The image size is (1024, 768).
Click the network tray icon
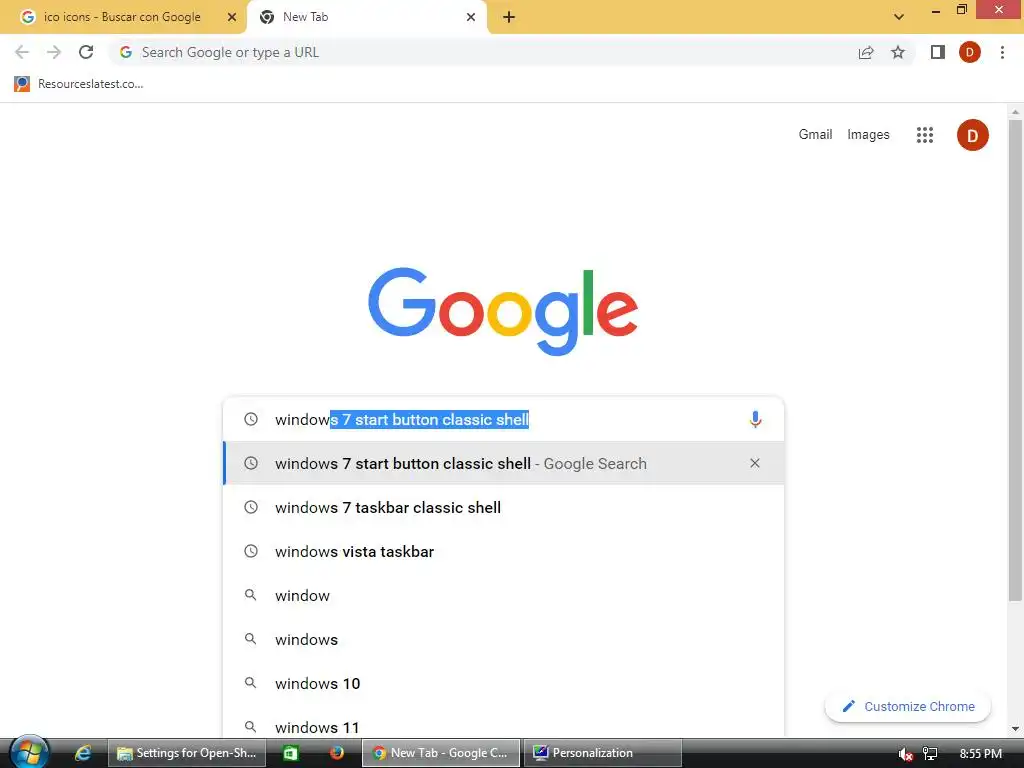click(930, 754)
